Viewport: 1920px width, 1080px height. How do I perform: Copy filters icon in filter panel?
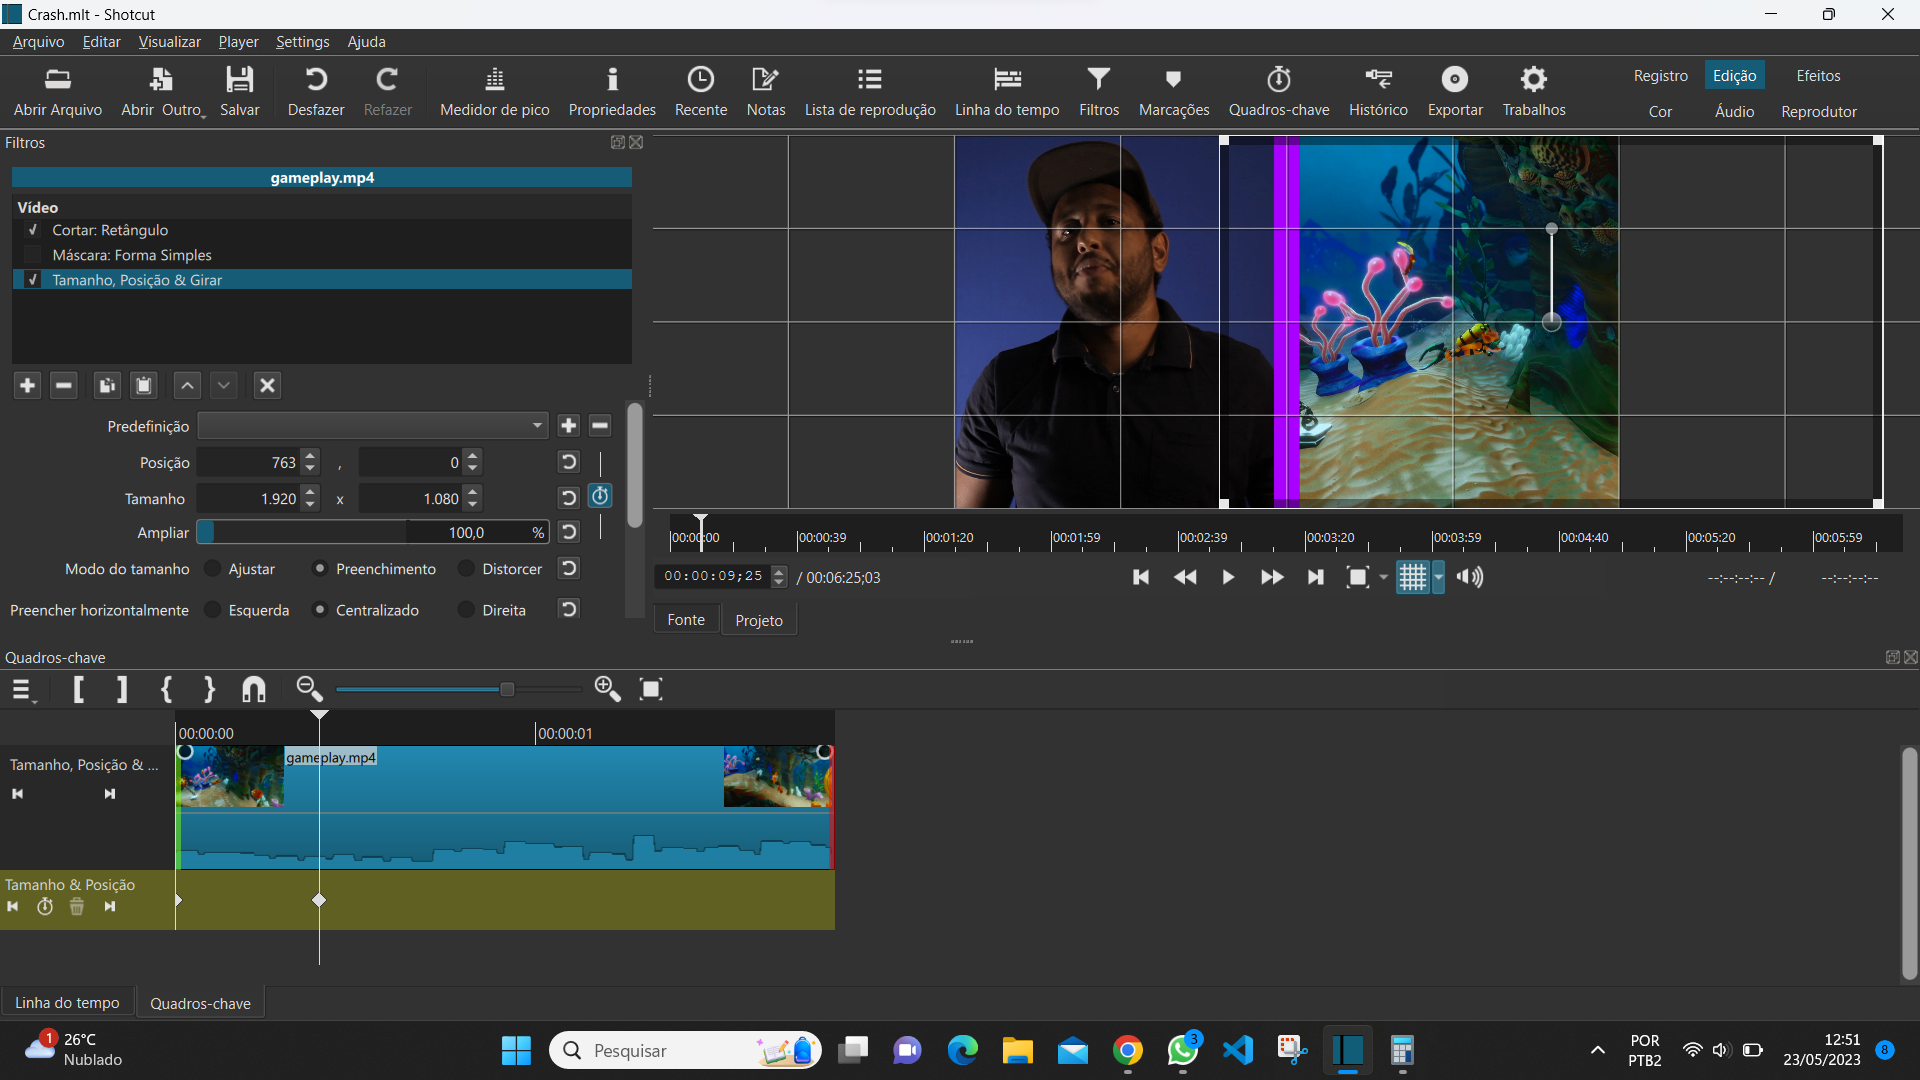point(107,385)
